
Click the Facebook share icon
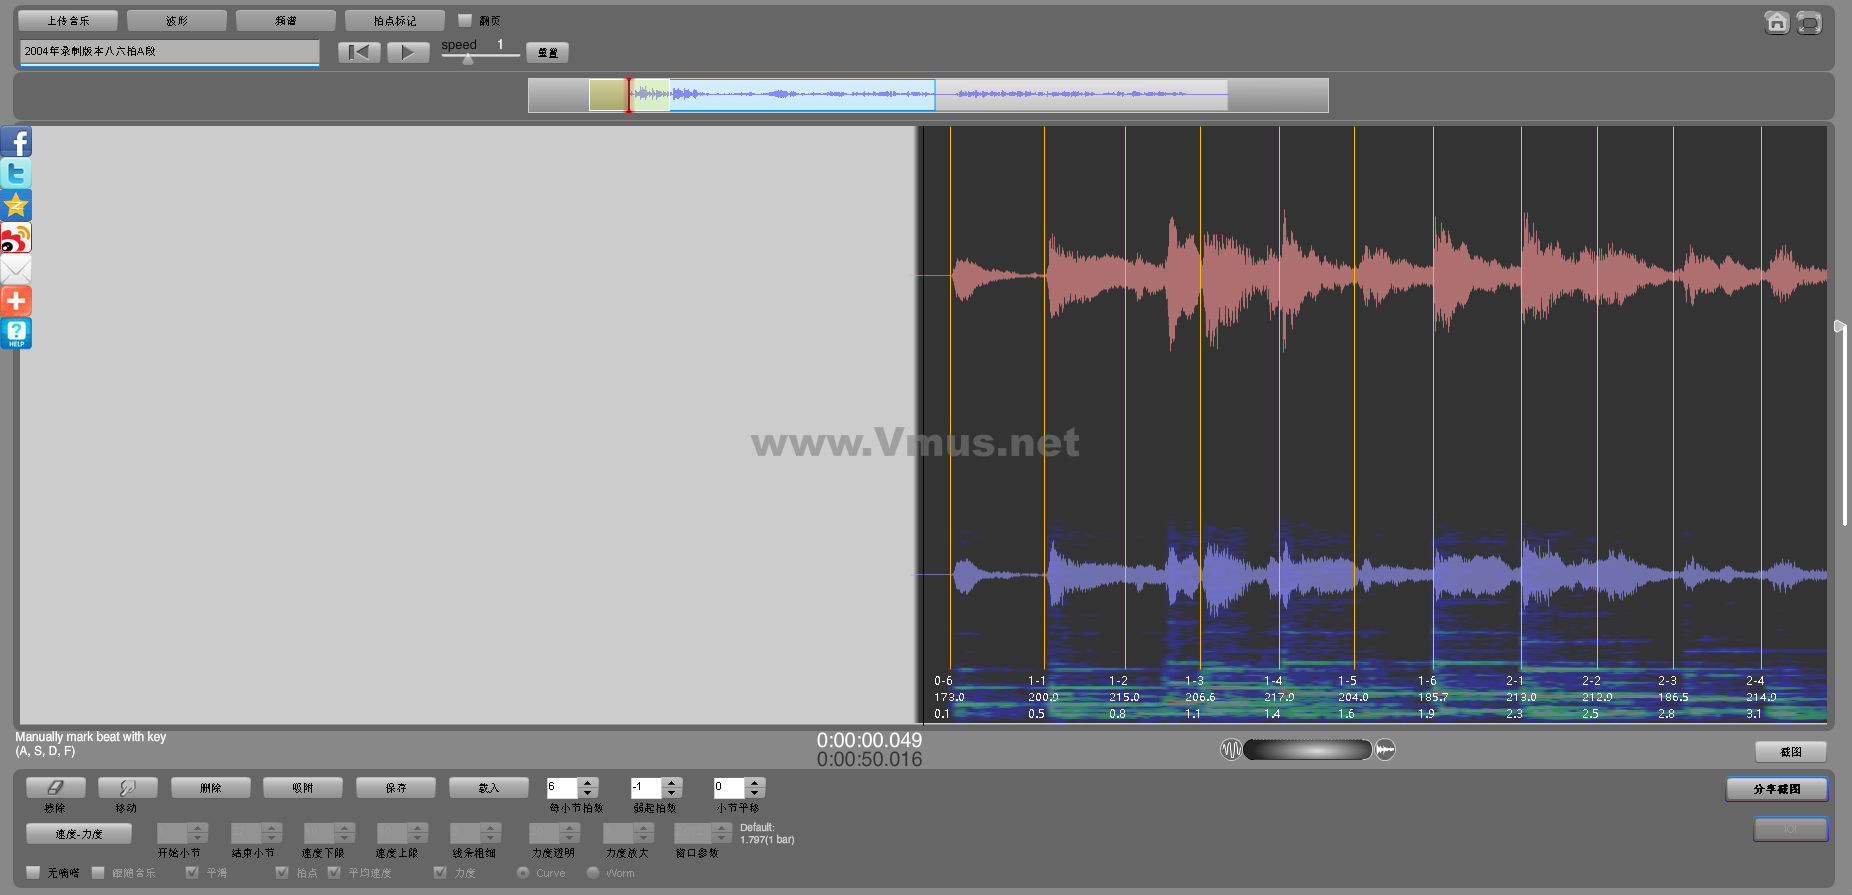(16, 142)
